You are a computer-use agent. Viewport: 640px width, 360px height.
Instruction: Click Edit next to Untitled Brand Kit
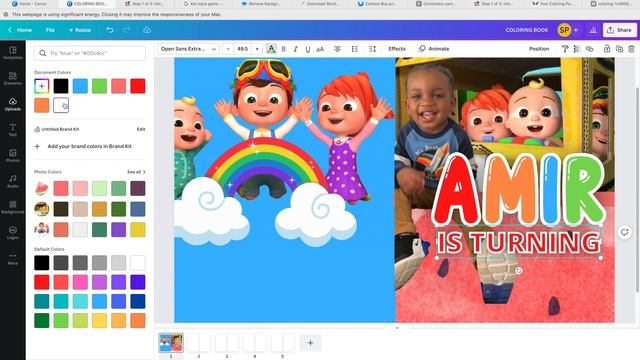tap(141, 129)
